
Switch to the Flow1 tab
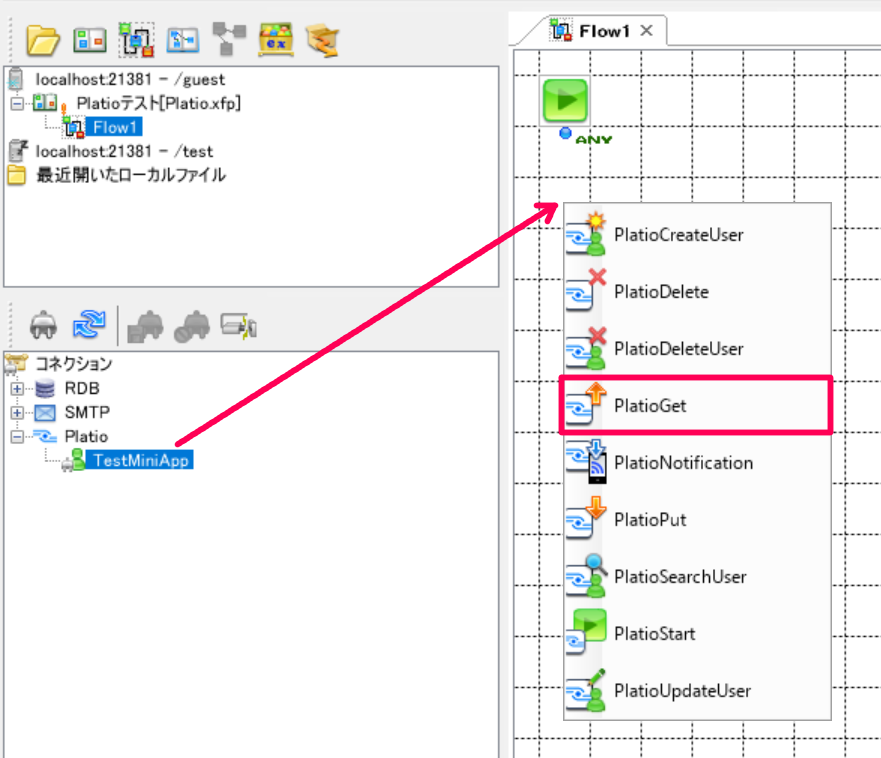point(603,31)
